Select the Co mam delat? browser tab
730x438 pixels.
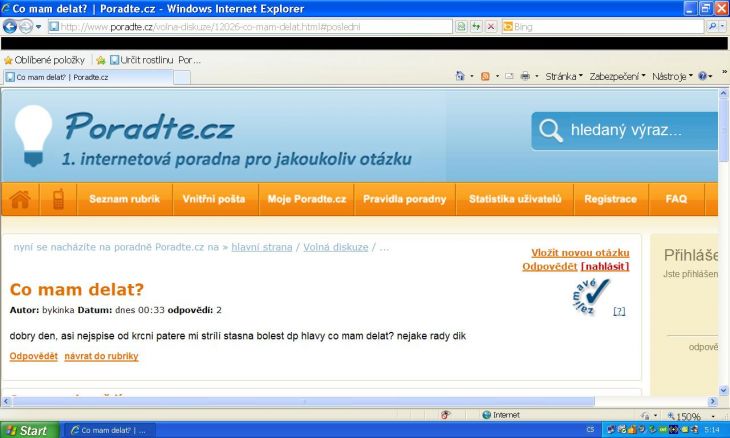point(88,77)
